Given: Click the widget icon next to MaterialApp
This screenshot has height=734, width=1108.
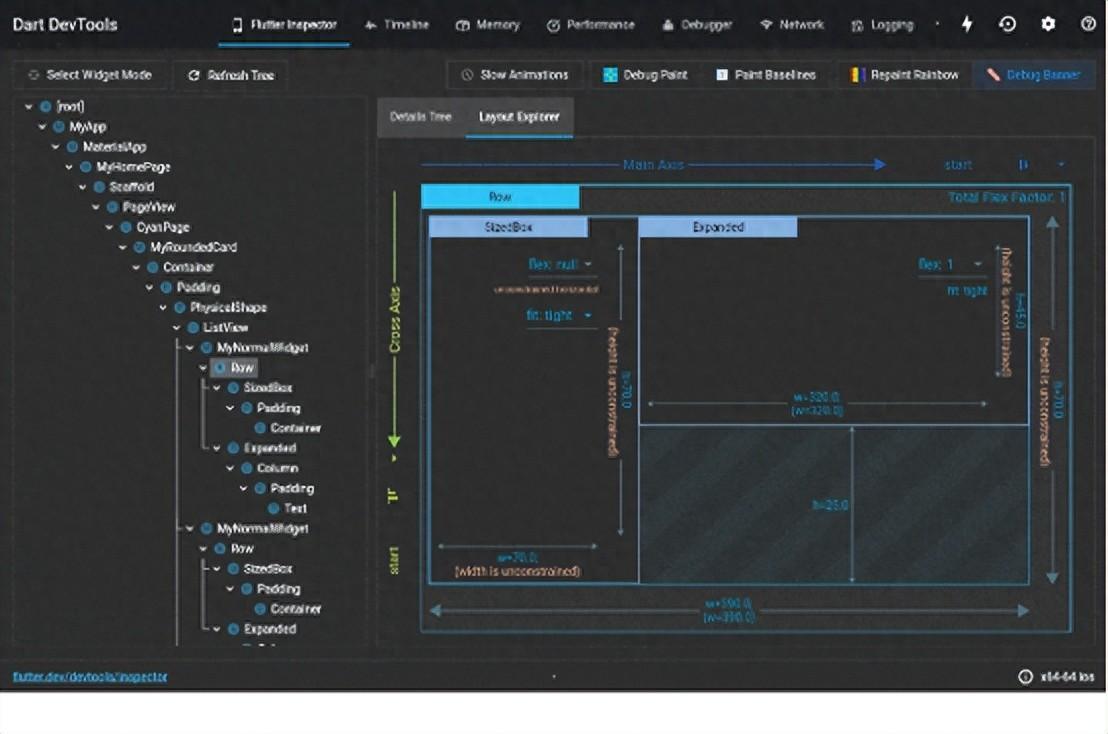Looking at the screenshot, I should [72, 147].
